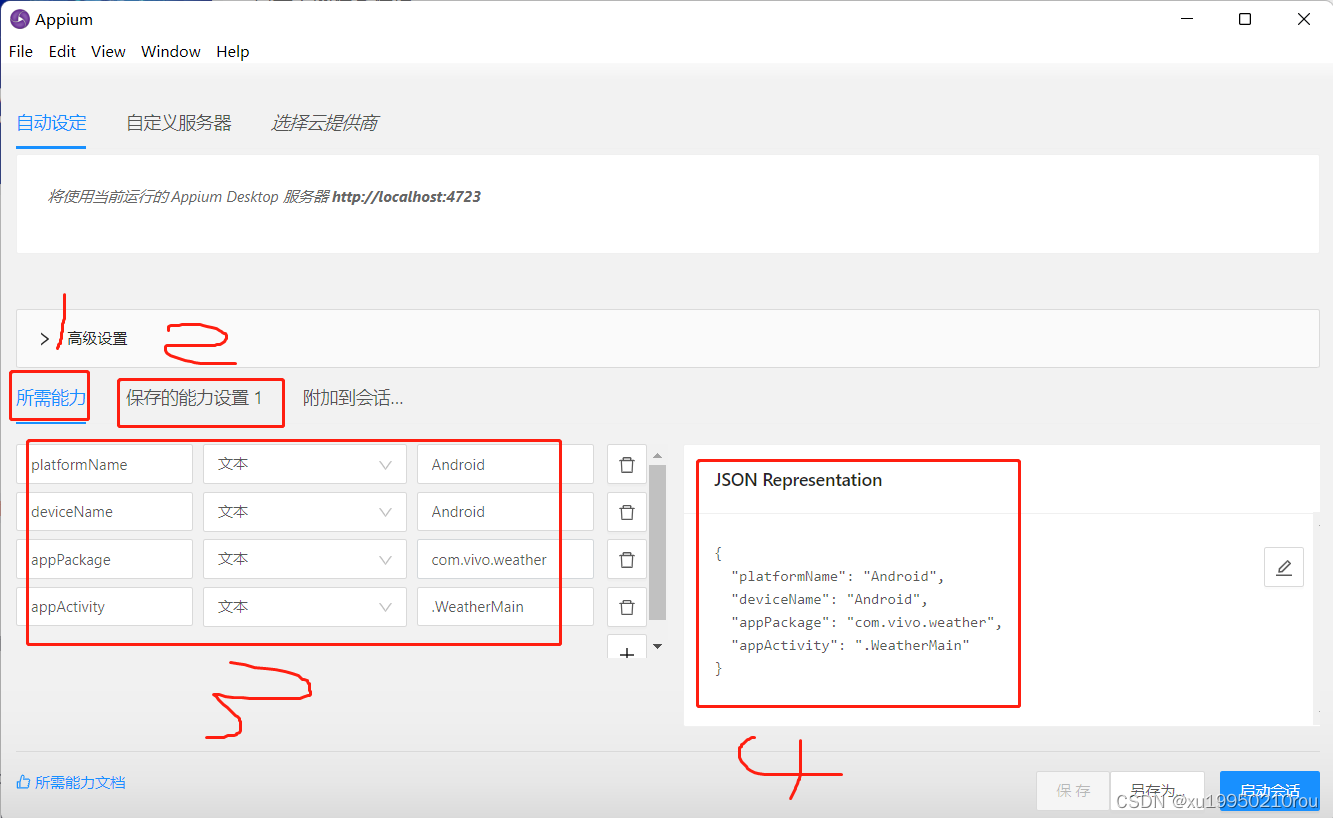Click the com.vivo.weather value field
This screenshot has height=818, width=1333.
pos(505,560)
